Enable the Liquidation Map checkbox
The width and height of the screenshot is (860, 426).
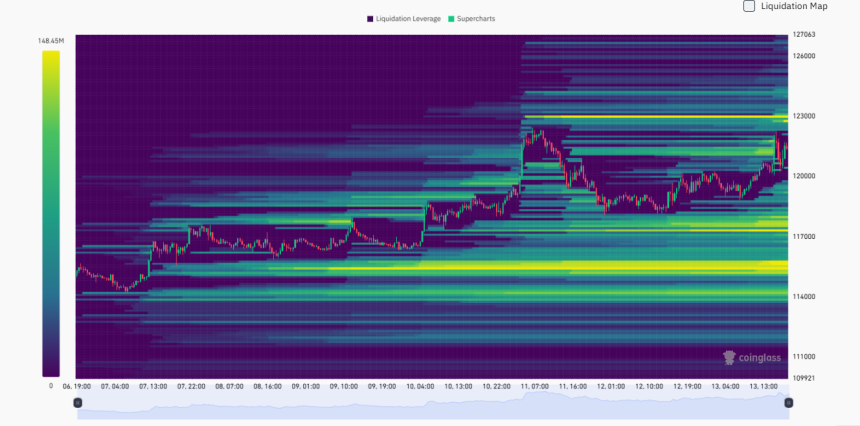coord(749,6)
